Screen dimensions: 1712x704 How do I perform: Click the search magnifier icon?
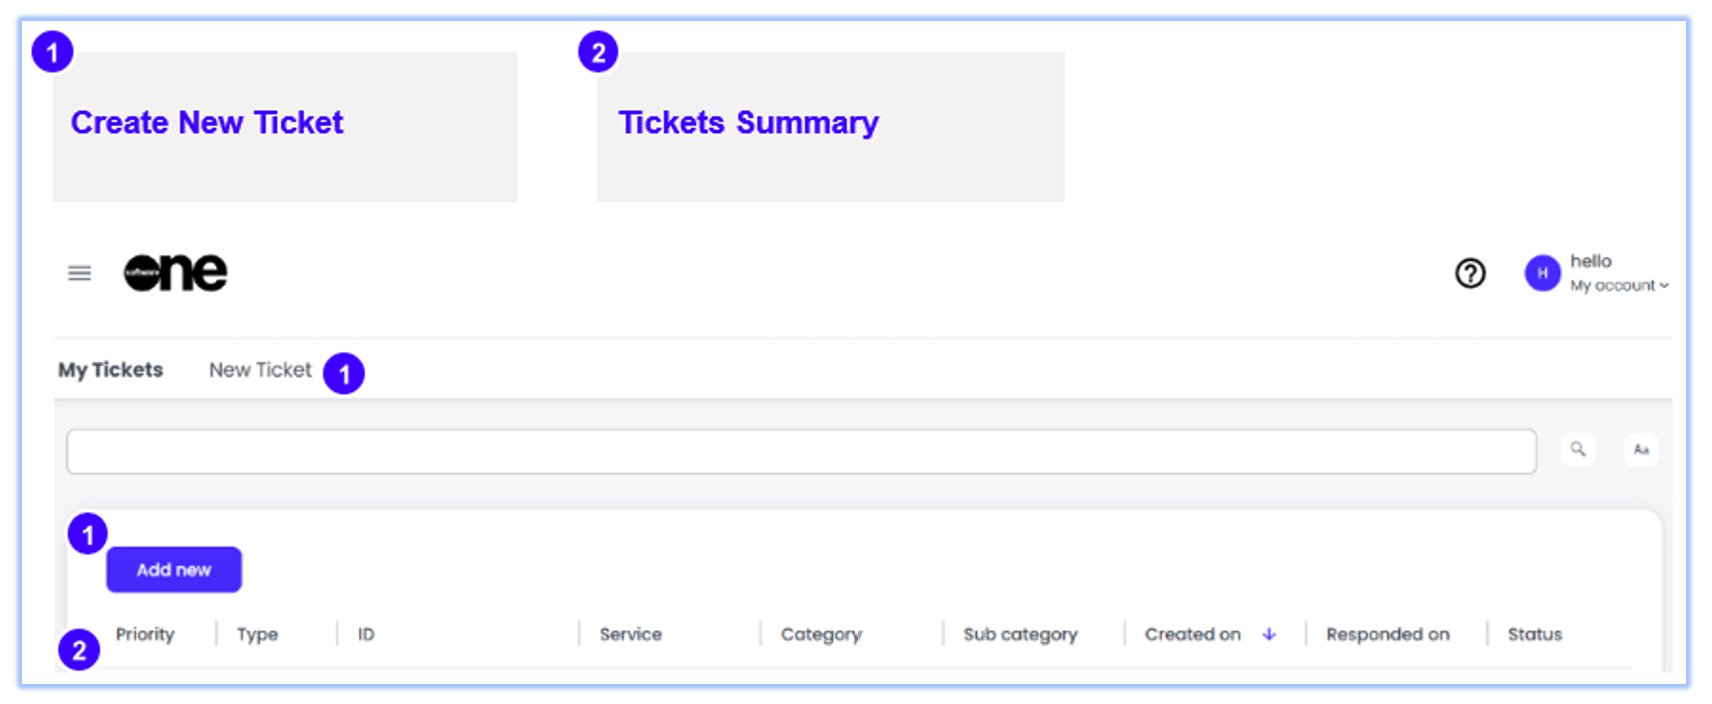pos(1577,450)
